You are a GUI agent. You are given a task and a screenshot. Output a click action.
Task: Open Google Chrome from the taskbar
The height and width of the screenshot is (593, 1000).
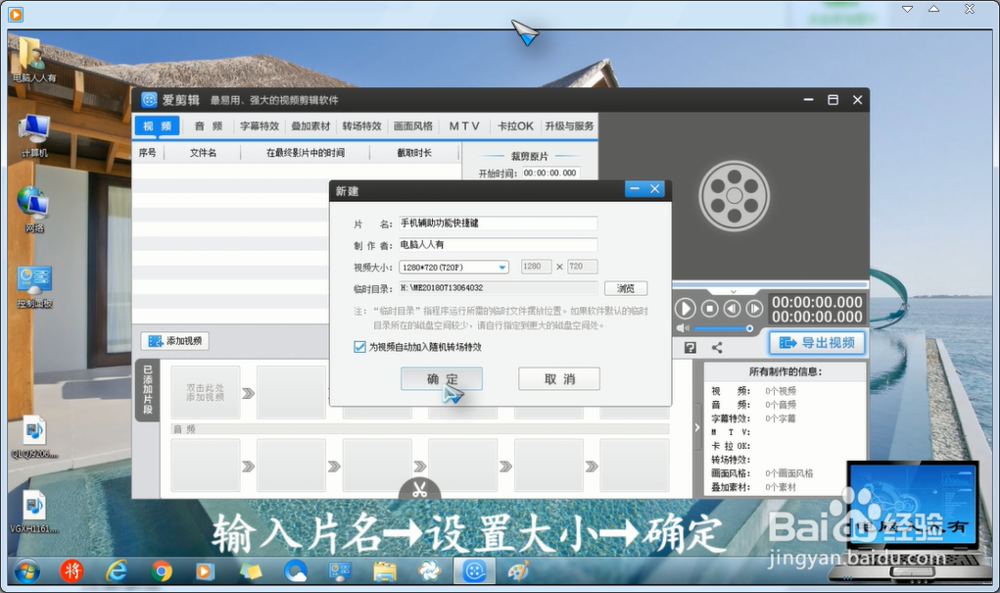162,571
